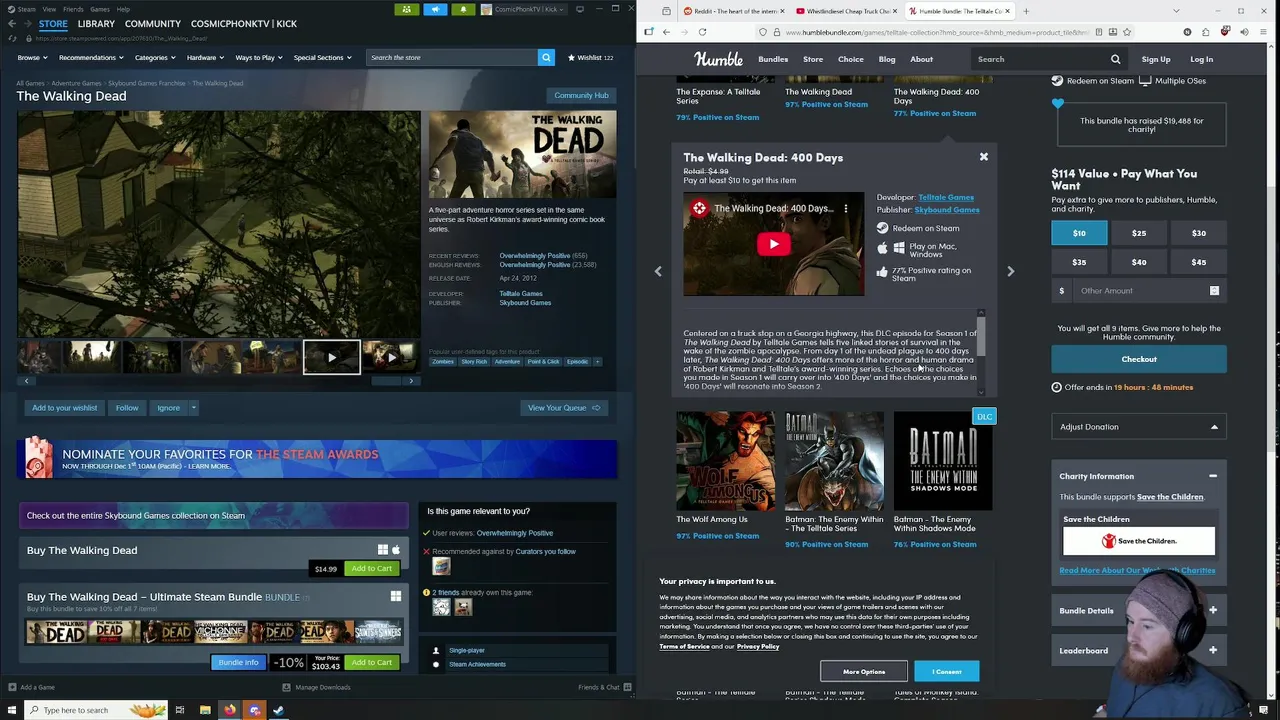Open The Wolf Among Us thumbnail
Image resolution: width=1280 pixels, height=720 pixels.
pyautogui.click(x=725, y=461)
